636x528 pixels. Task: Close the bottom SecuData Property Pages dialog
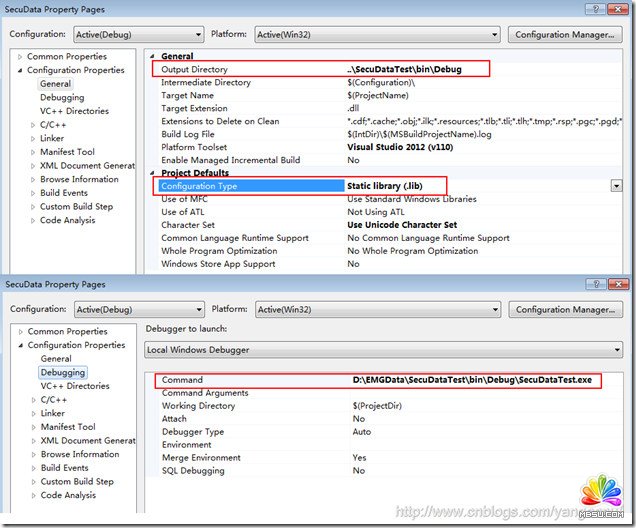[x=618, y=284]
